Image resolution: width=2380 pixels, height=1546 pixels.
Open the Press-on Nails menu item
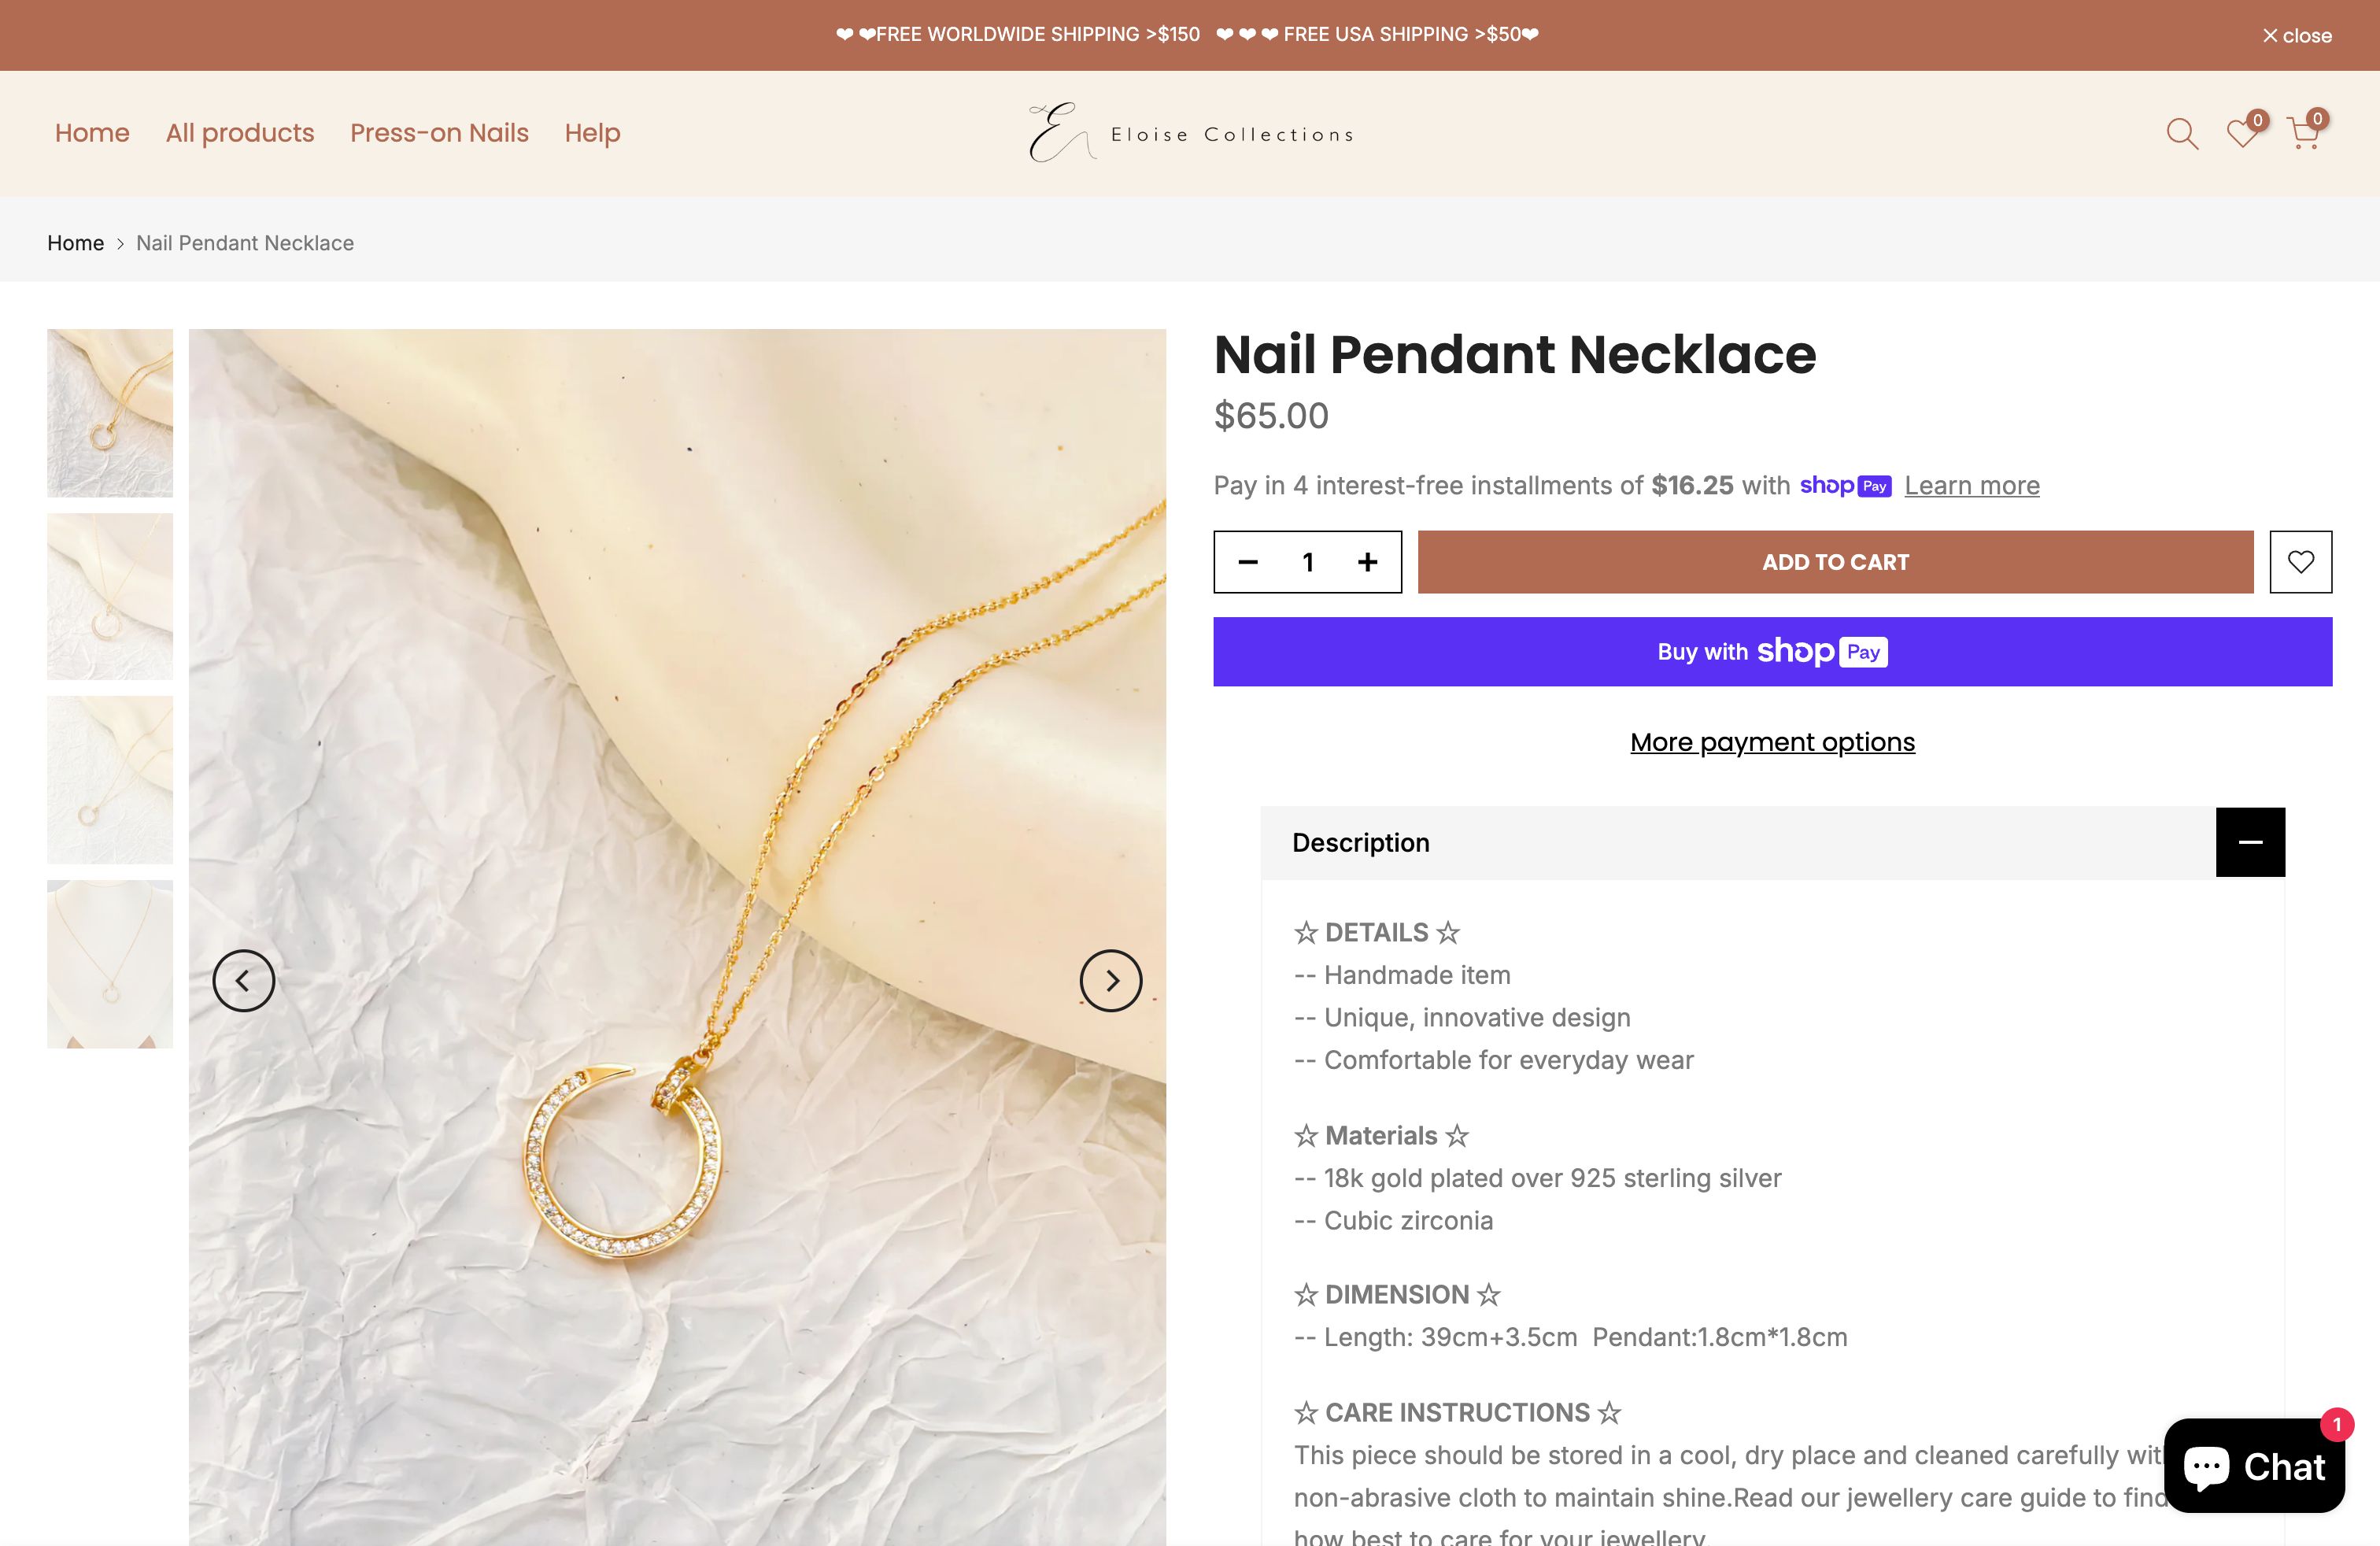[439, 132]
